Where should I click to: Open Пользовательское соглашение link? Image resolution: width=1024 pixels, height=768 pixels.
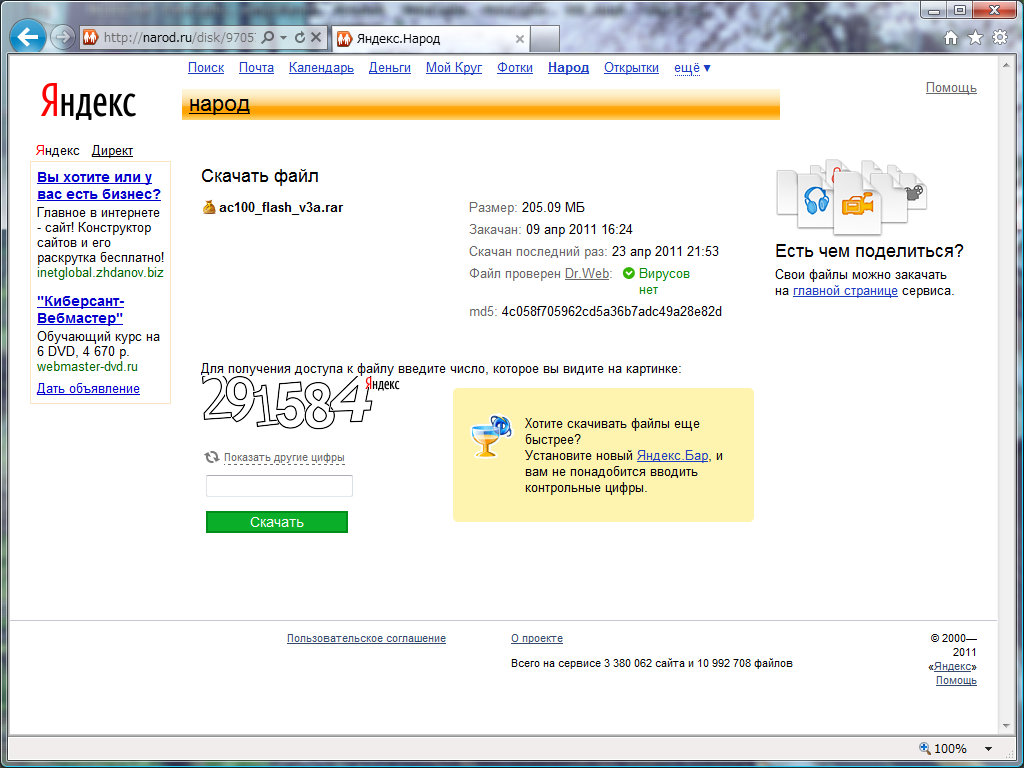(x=366, y=638)
